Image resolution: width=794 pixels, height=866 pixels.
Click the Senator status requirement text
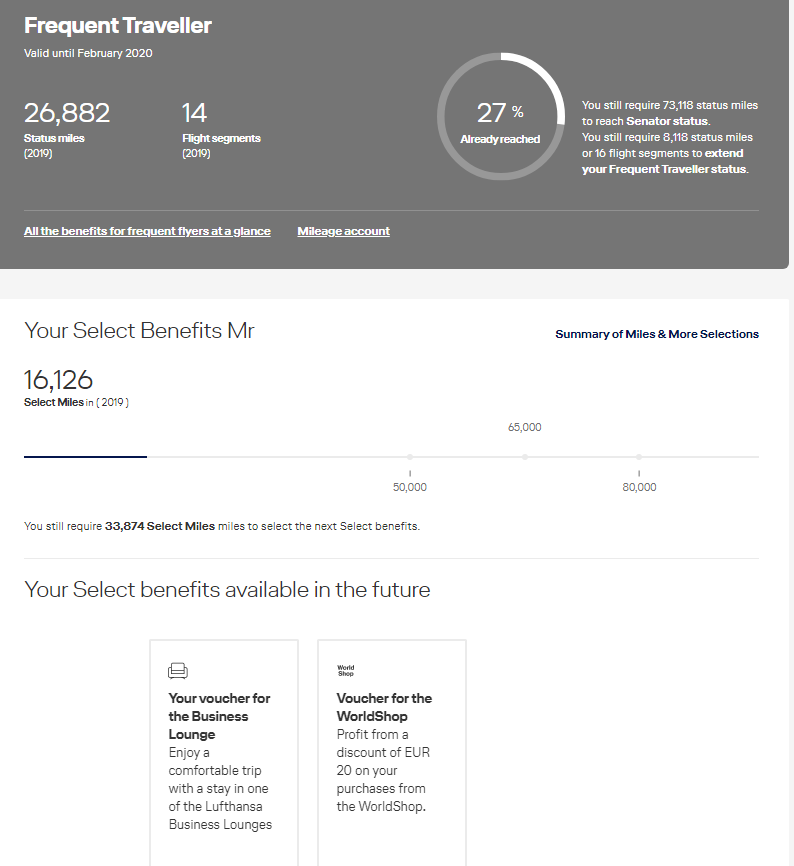click(670, 113)
